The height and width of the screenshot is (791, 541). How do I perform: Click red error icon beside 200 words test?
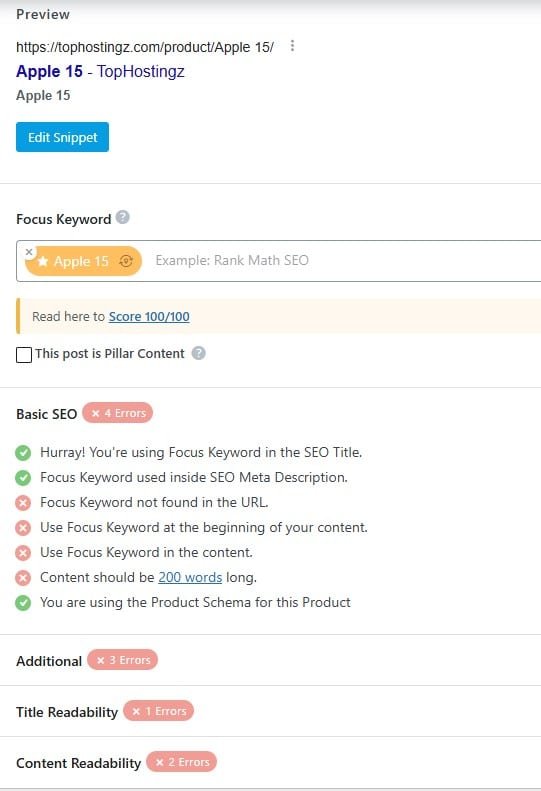[23, 578]
